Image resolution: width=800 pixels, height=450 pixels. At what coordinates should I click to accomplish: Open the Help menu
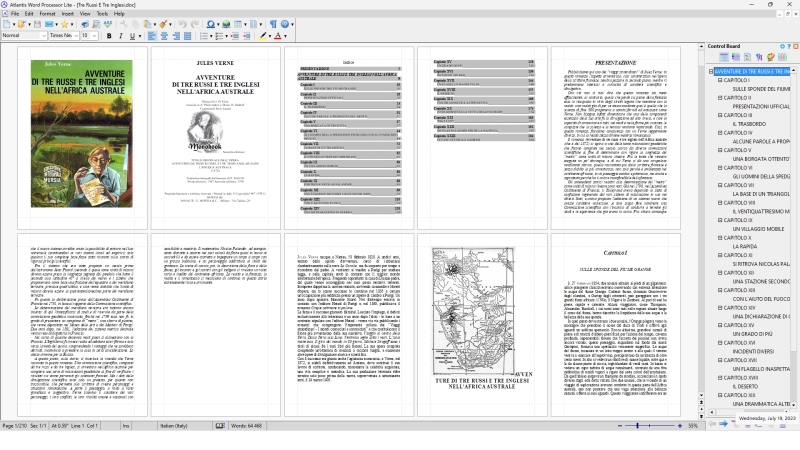[119, 14]
